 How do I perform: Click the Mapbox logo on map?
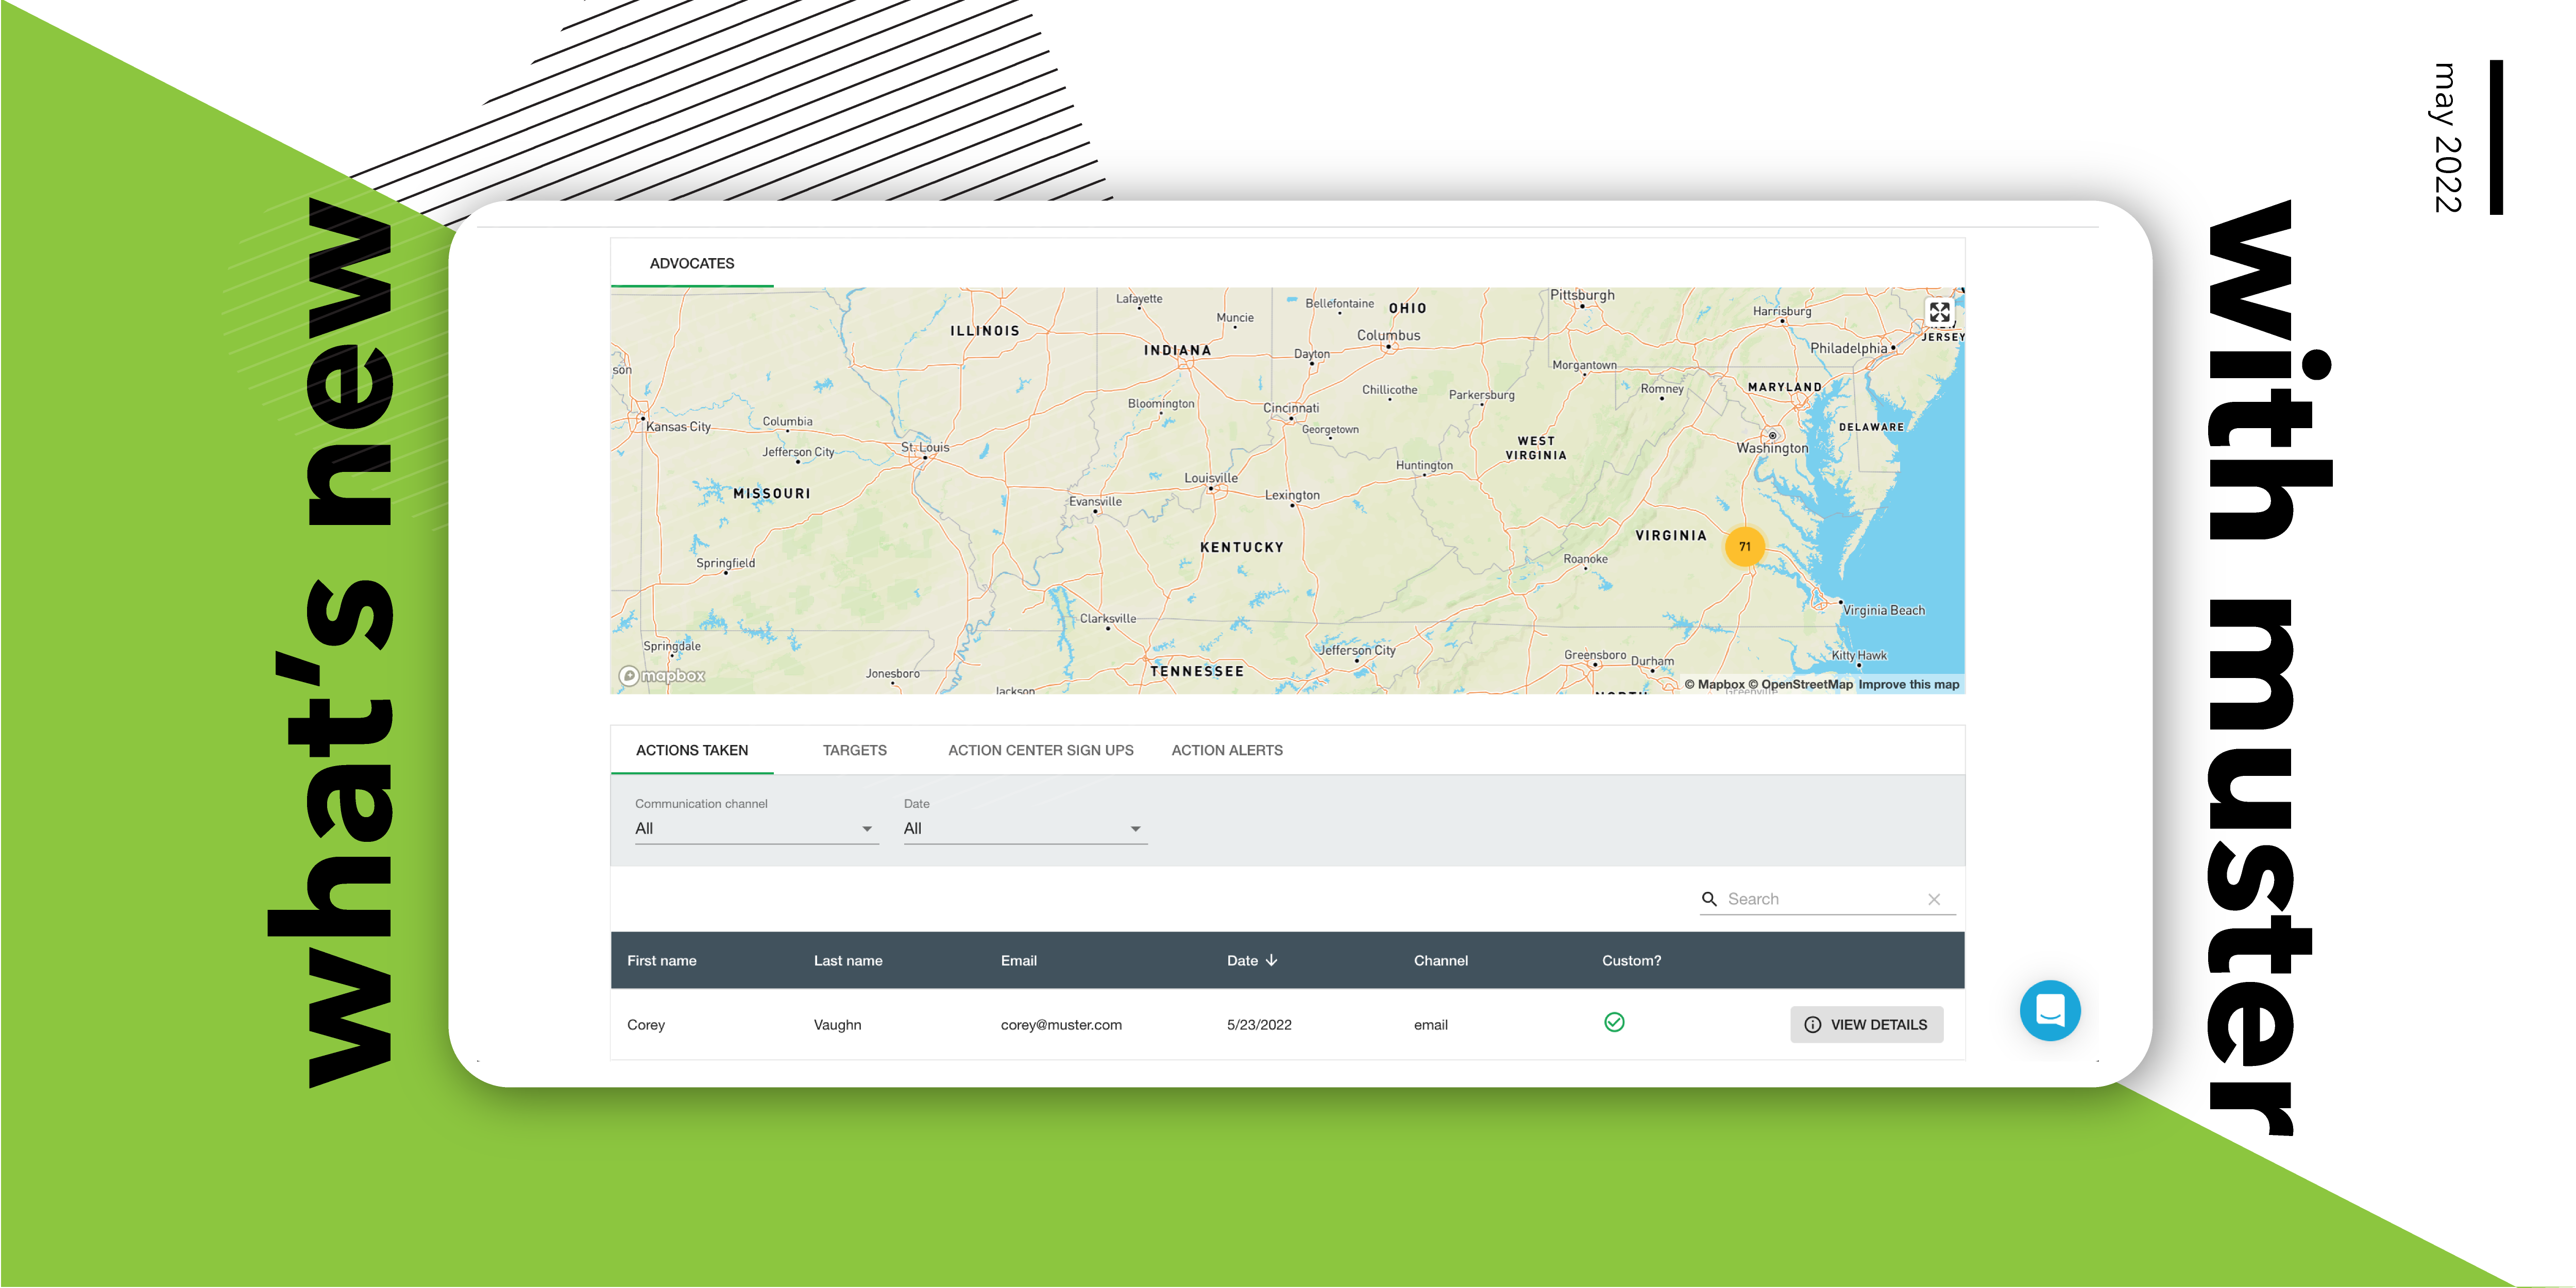point(662,676)
